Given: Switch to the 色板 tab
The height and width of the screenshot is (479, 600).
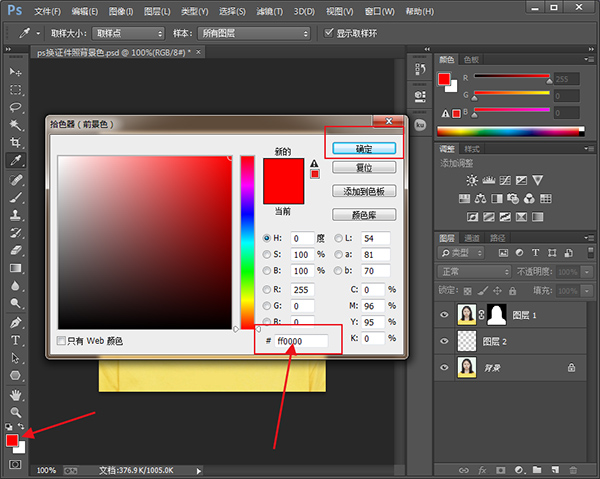Looking at the screenshot, I should tap(471, 60).
